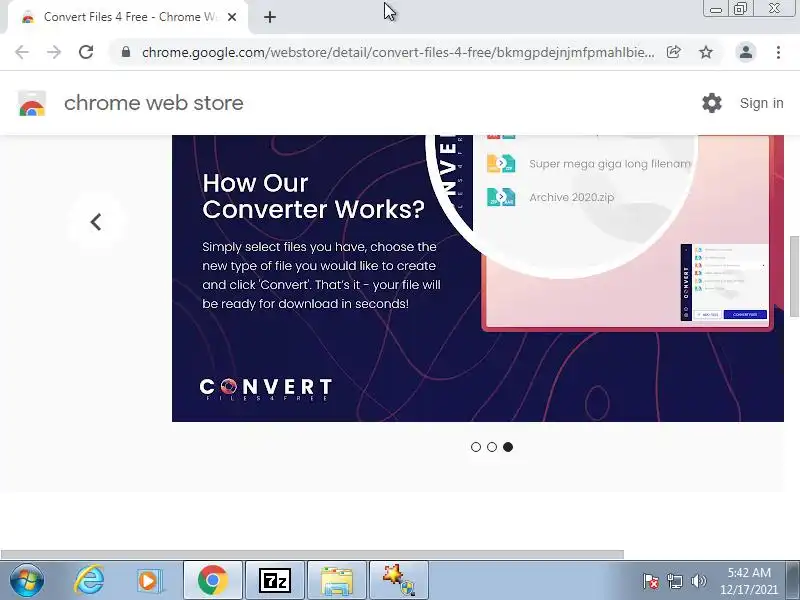Click the 'Super mega giga long filenam' entry
This screenshot has width=800, height=600.
click(x=610, y=164)
